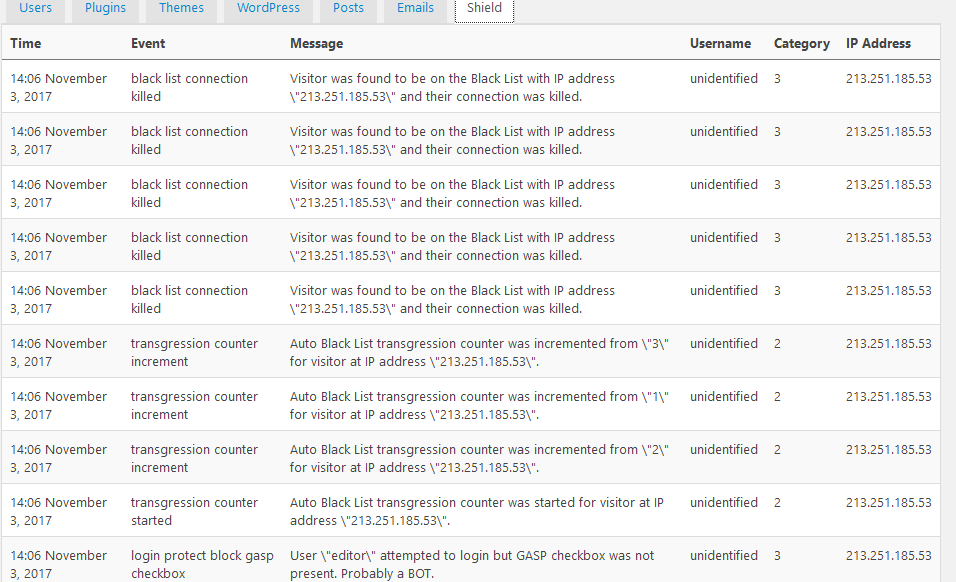Viewport: 956px width, 582px height.
Task: Click the Event column header
Action: [x=148, y=43]
